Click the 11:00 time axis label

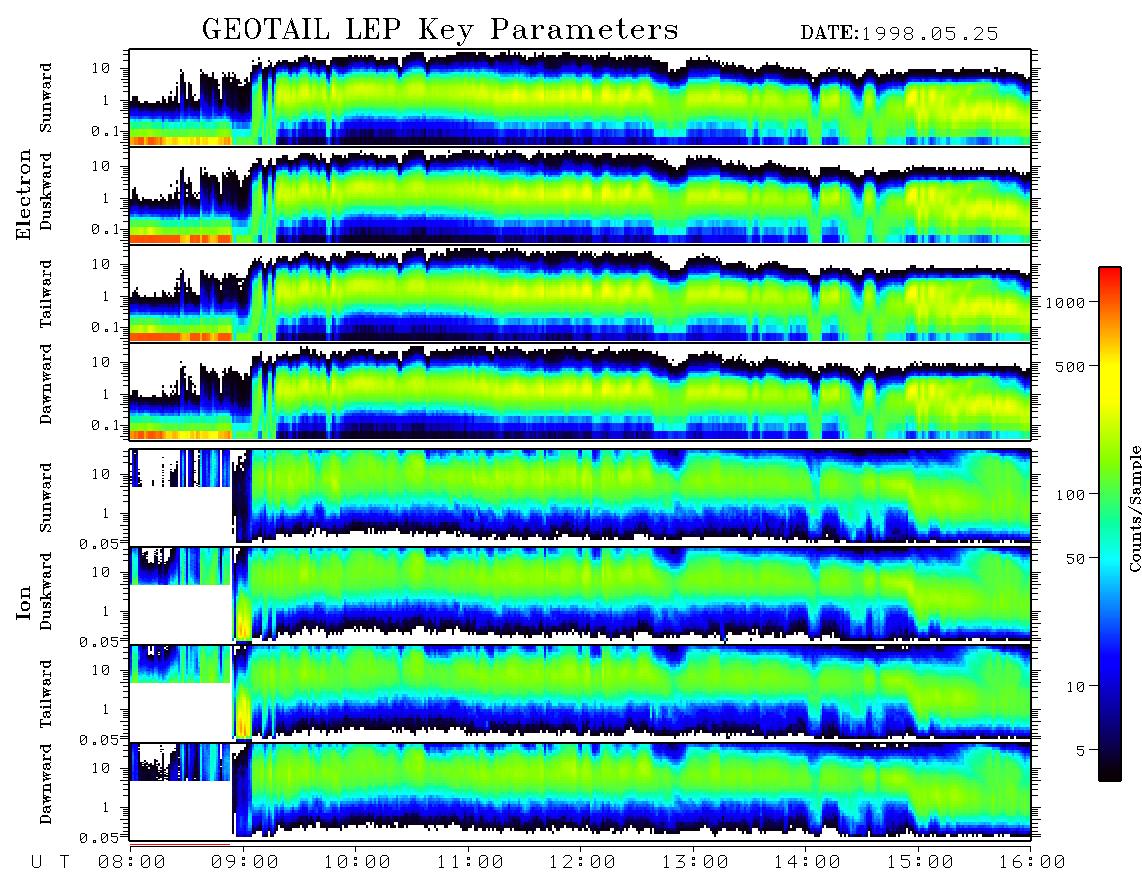pos(470,862)
